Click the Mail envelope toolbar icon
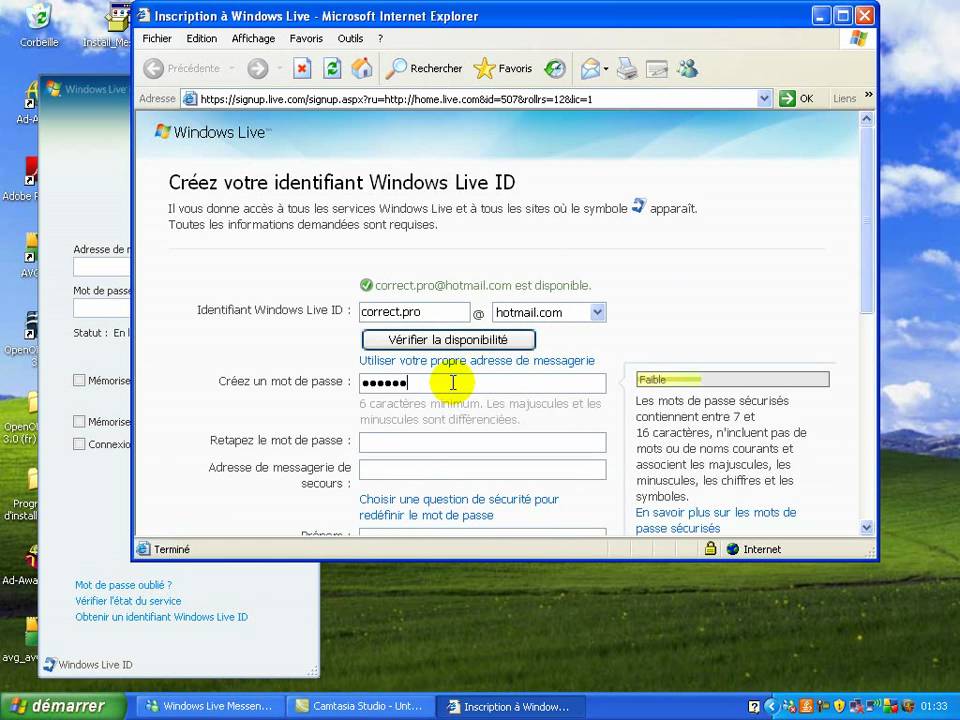This screenshot has height=720, width=960. click(x=590, y=69)
